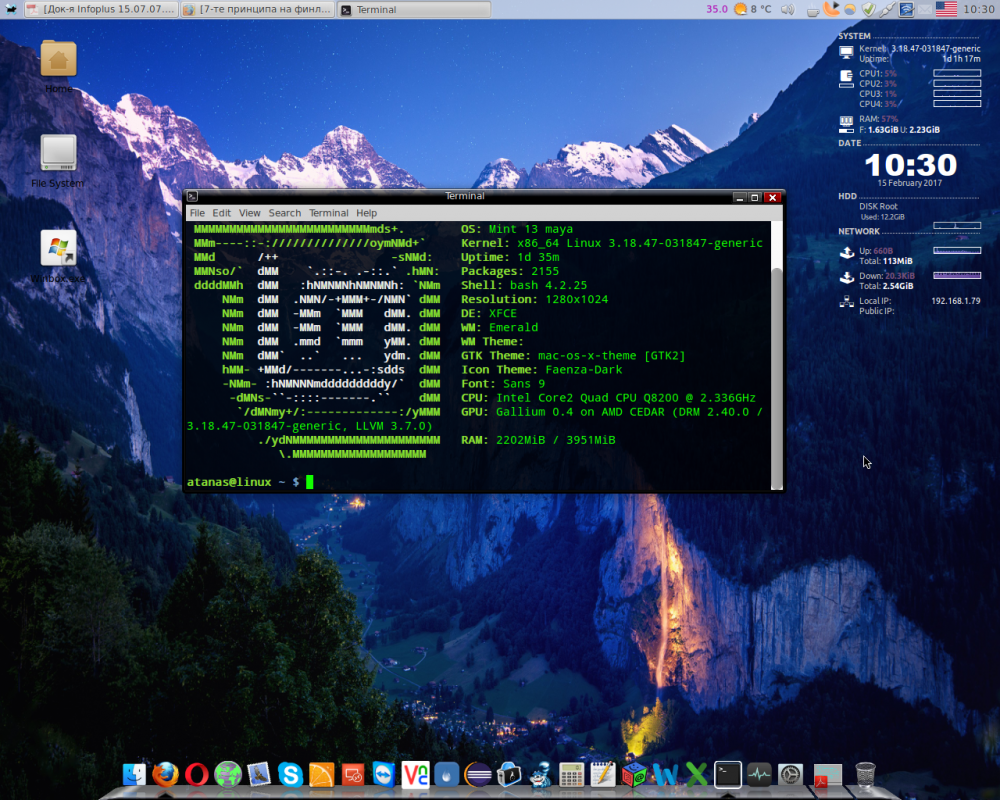The width and height of the screenshot is (1000, 800).
Task: Open the blue flame app in dock
Action: coord(446,774)
